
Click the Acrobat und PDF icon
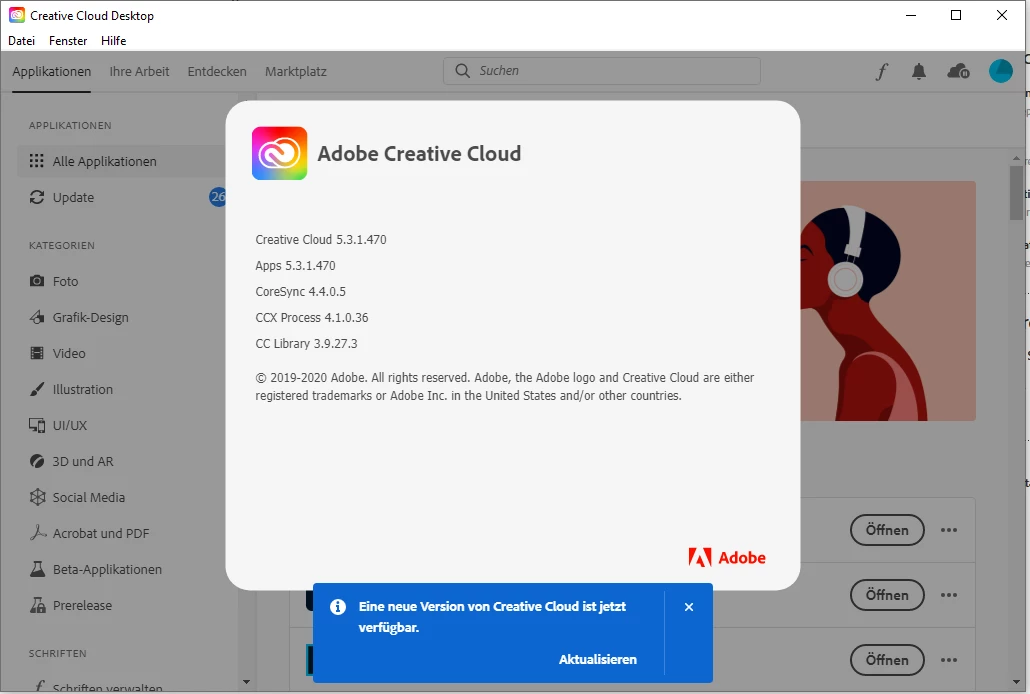click(37, 533)
